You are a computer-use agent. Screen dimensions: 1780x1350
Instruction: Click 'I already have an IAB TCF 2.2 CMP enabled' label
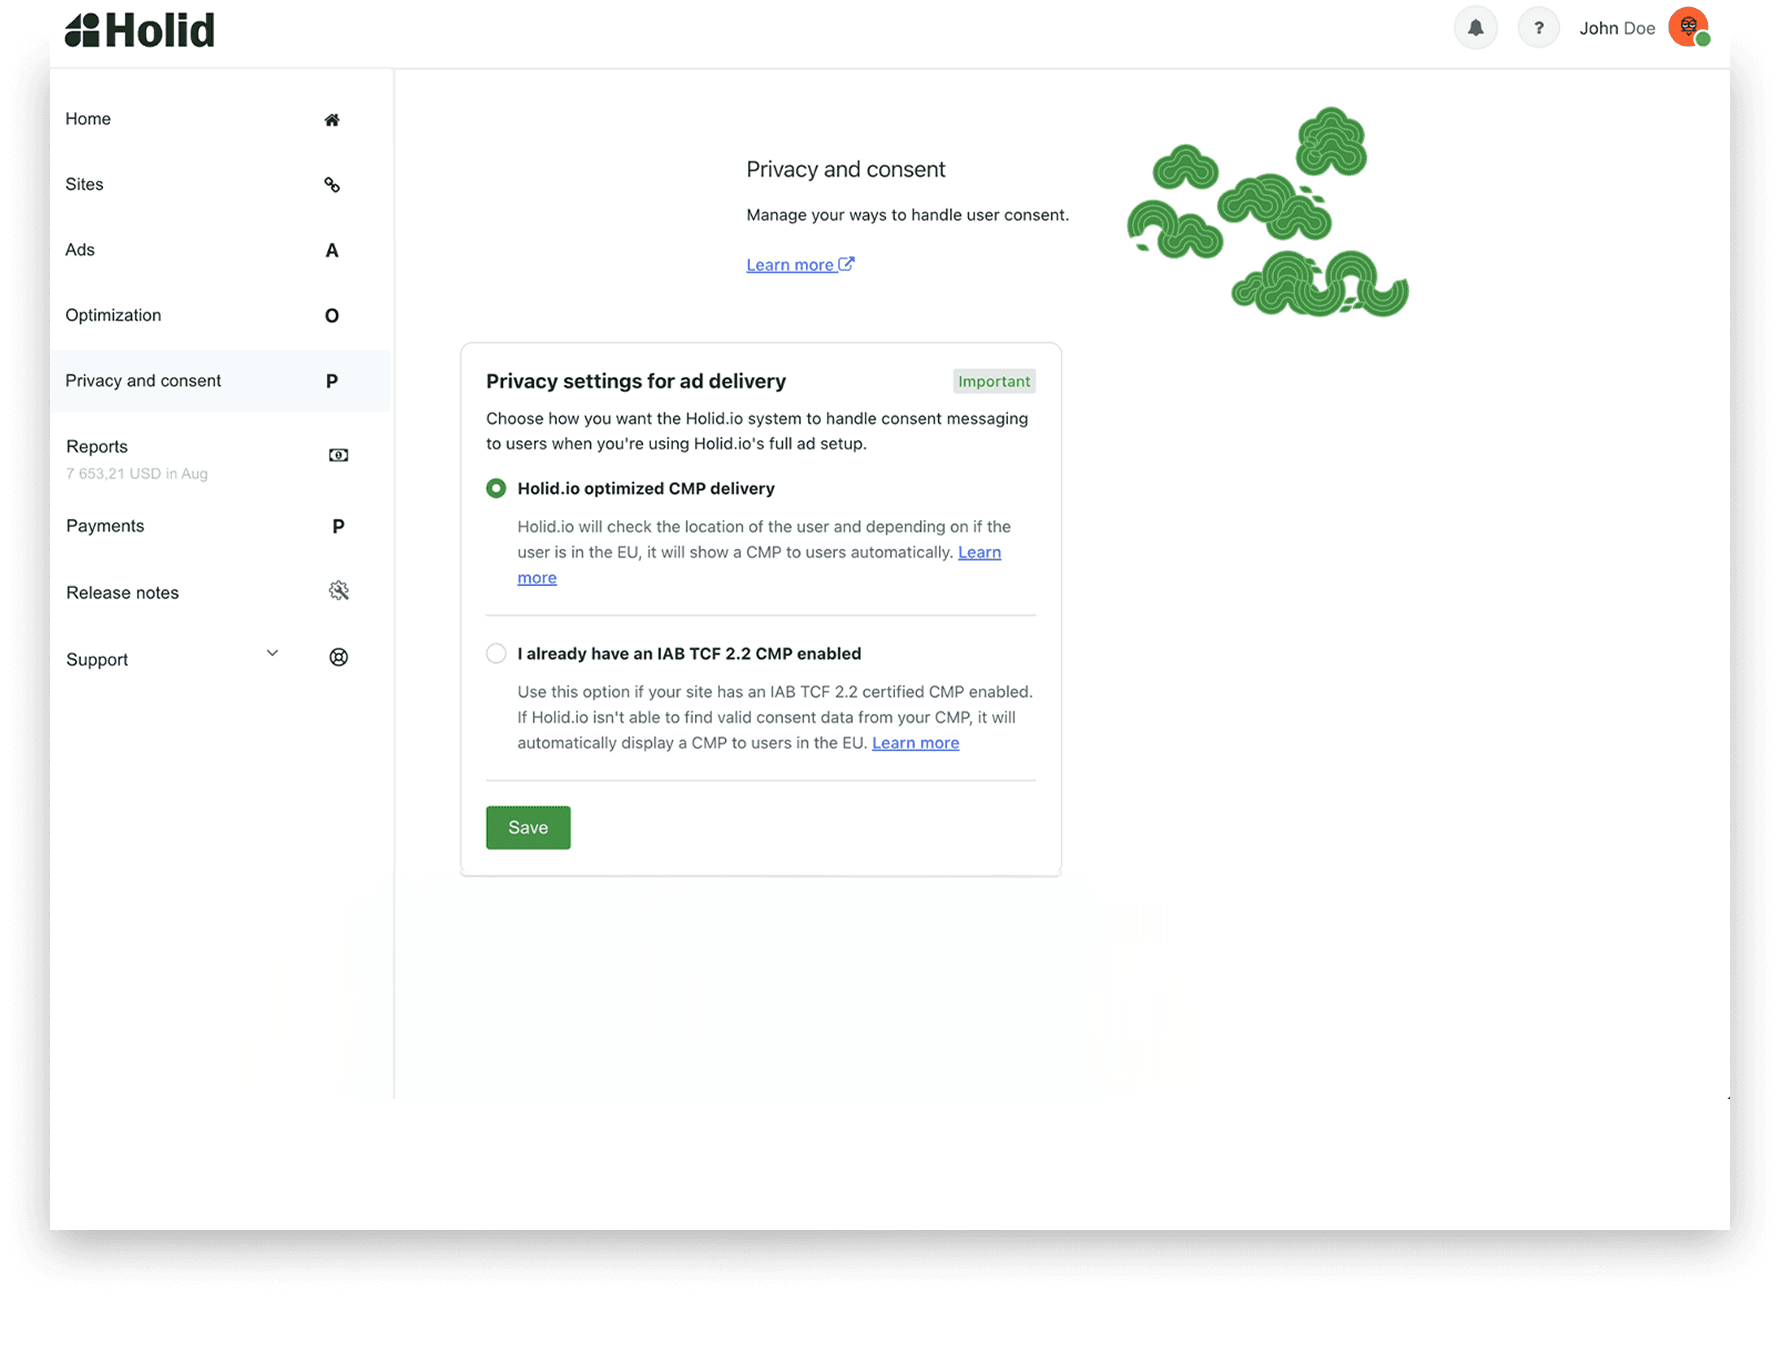(x=689, y=653)
